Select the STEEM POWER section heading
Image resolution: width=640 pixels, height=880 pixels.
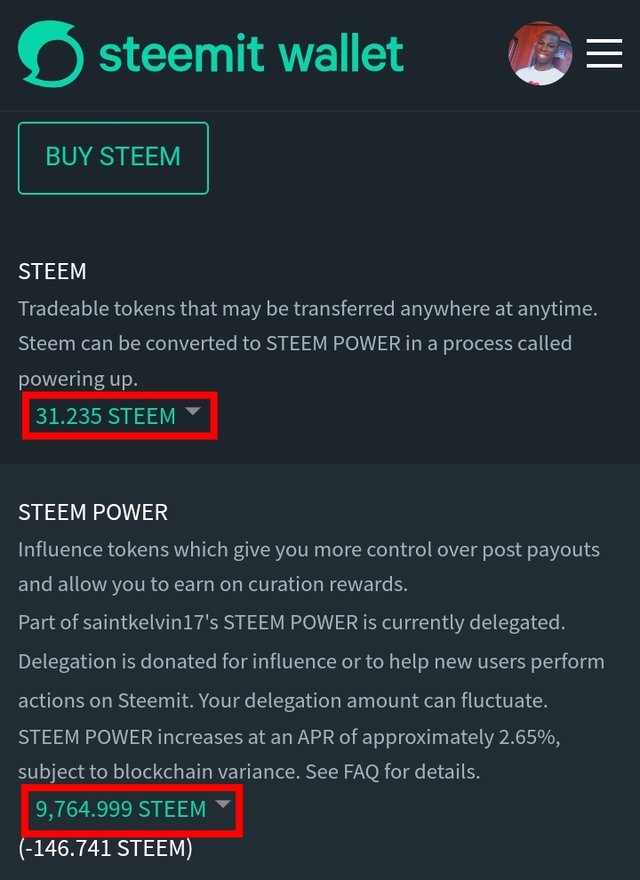point(93,512)
